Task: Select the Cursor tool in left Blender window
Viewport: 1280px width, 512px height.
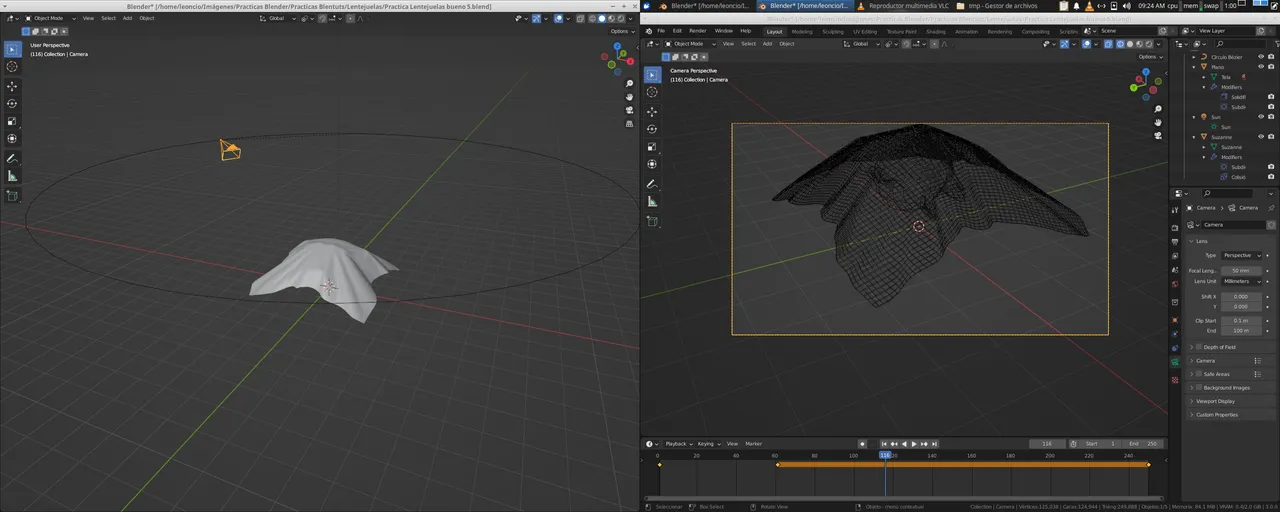Action: pos(12,67)
